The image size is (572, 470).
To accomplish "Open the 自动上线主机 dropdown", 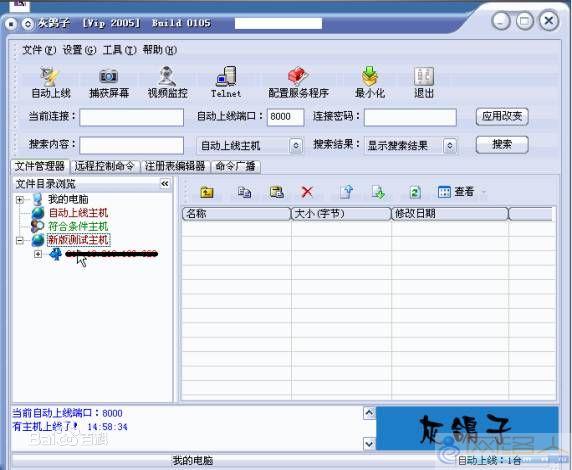I will (296, 146).
